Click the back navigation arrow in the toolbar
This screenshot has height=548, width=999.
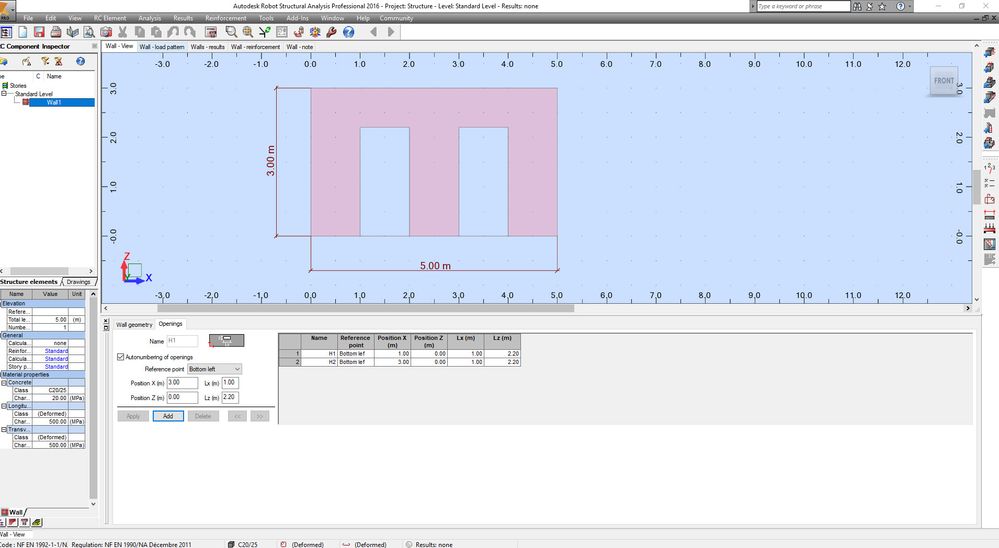click(x=373, y=32)
